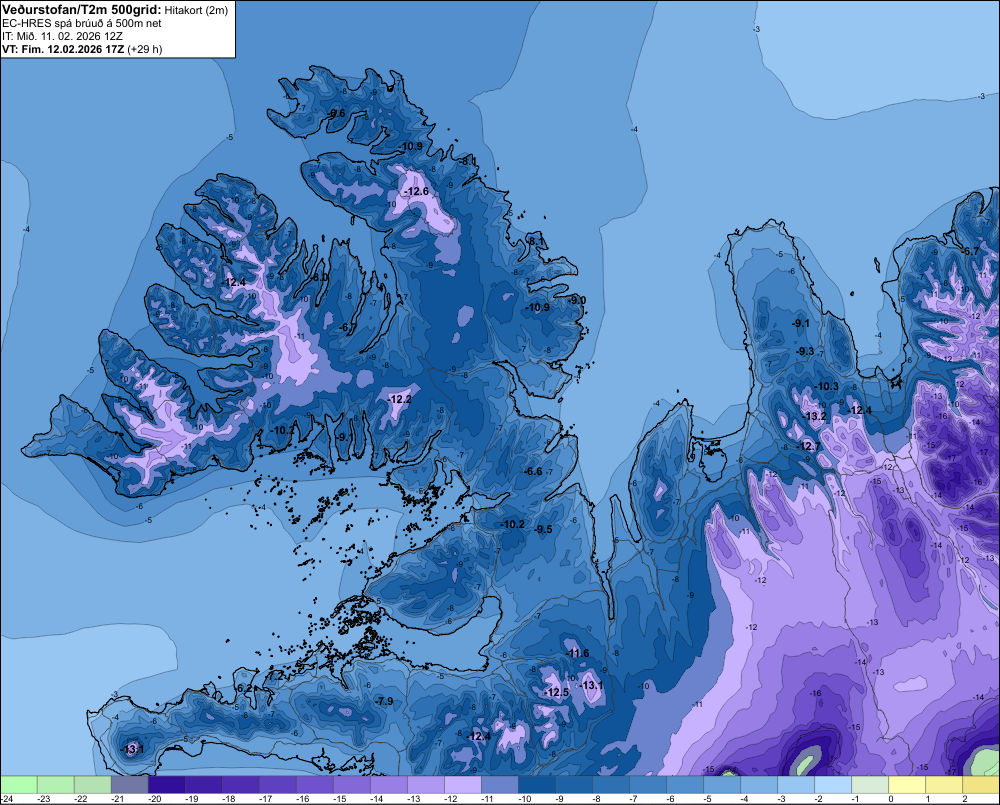Choose the pale yellow swatch between 0 and 1
Image resolution: width=1000 pixels, height=805 pixels.
(907, 784)
